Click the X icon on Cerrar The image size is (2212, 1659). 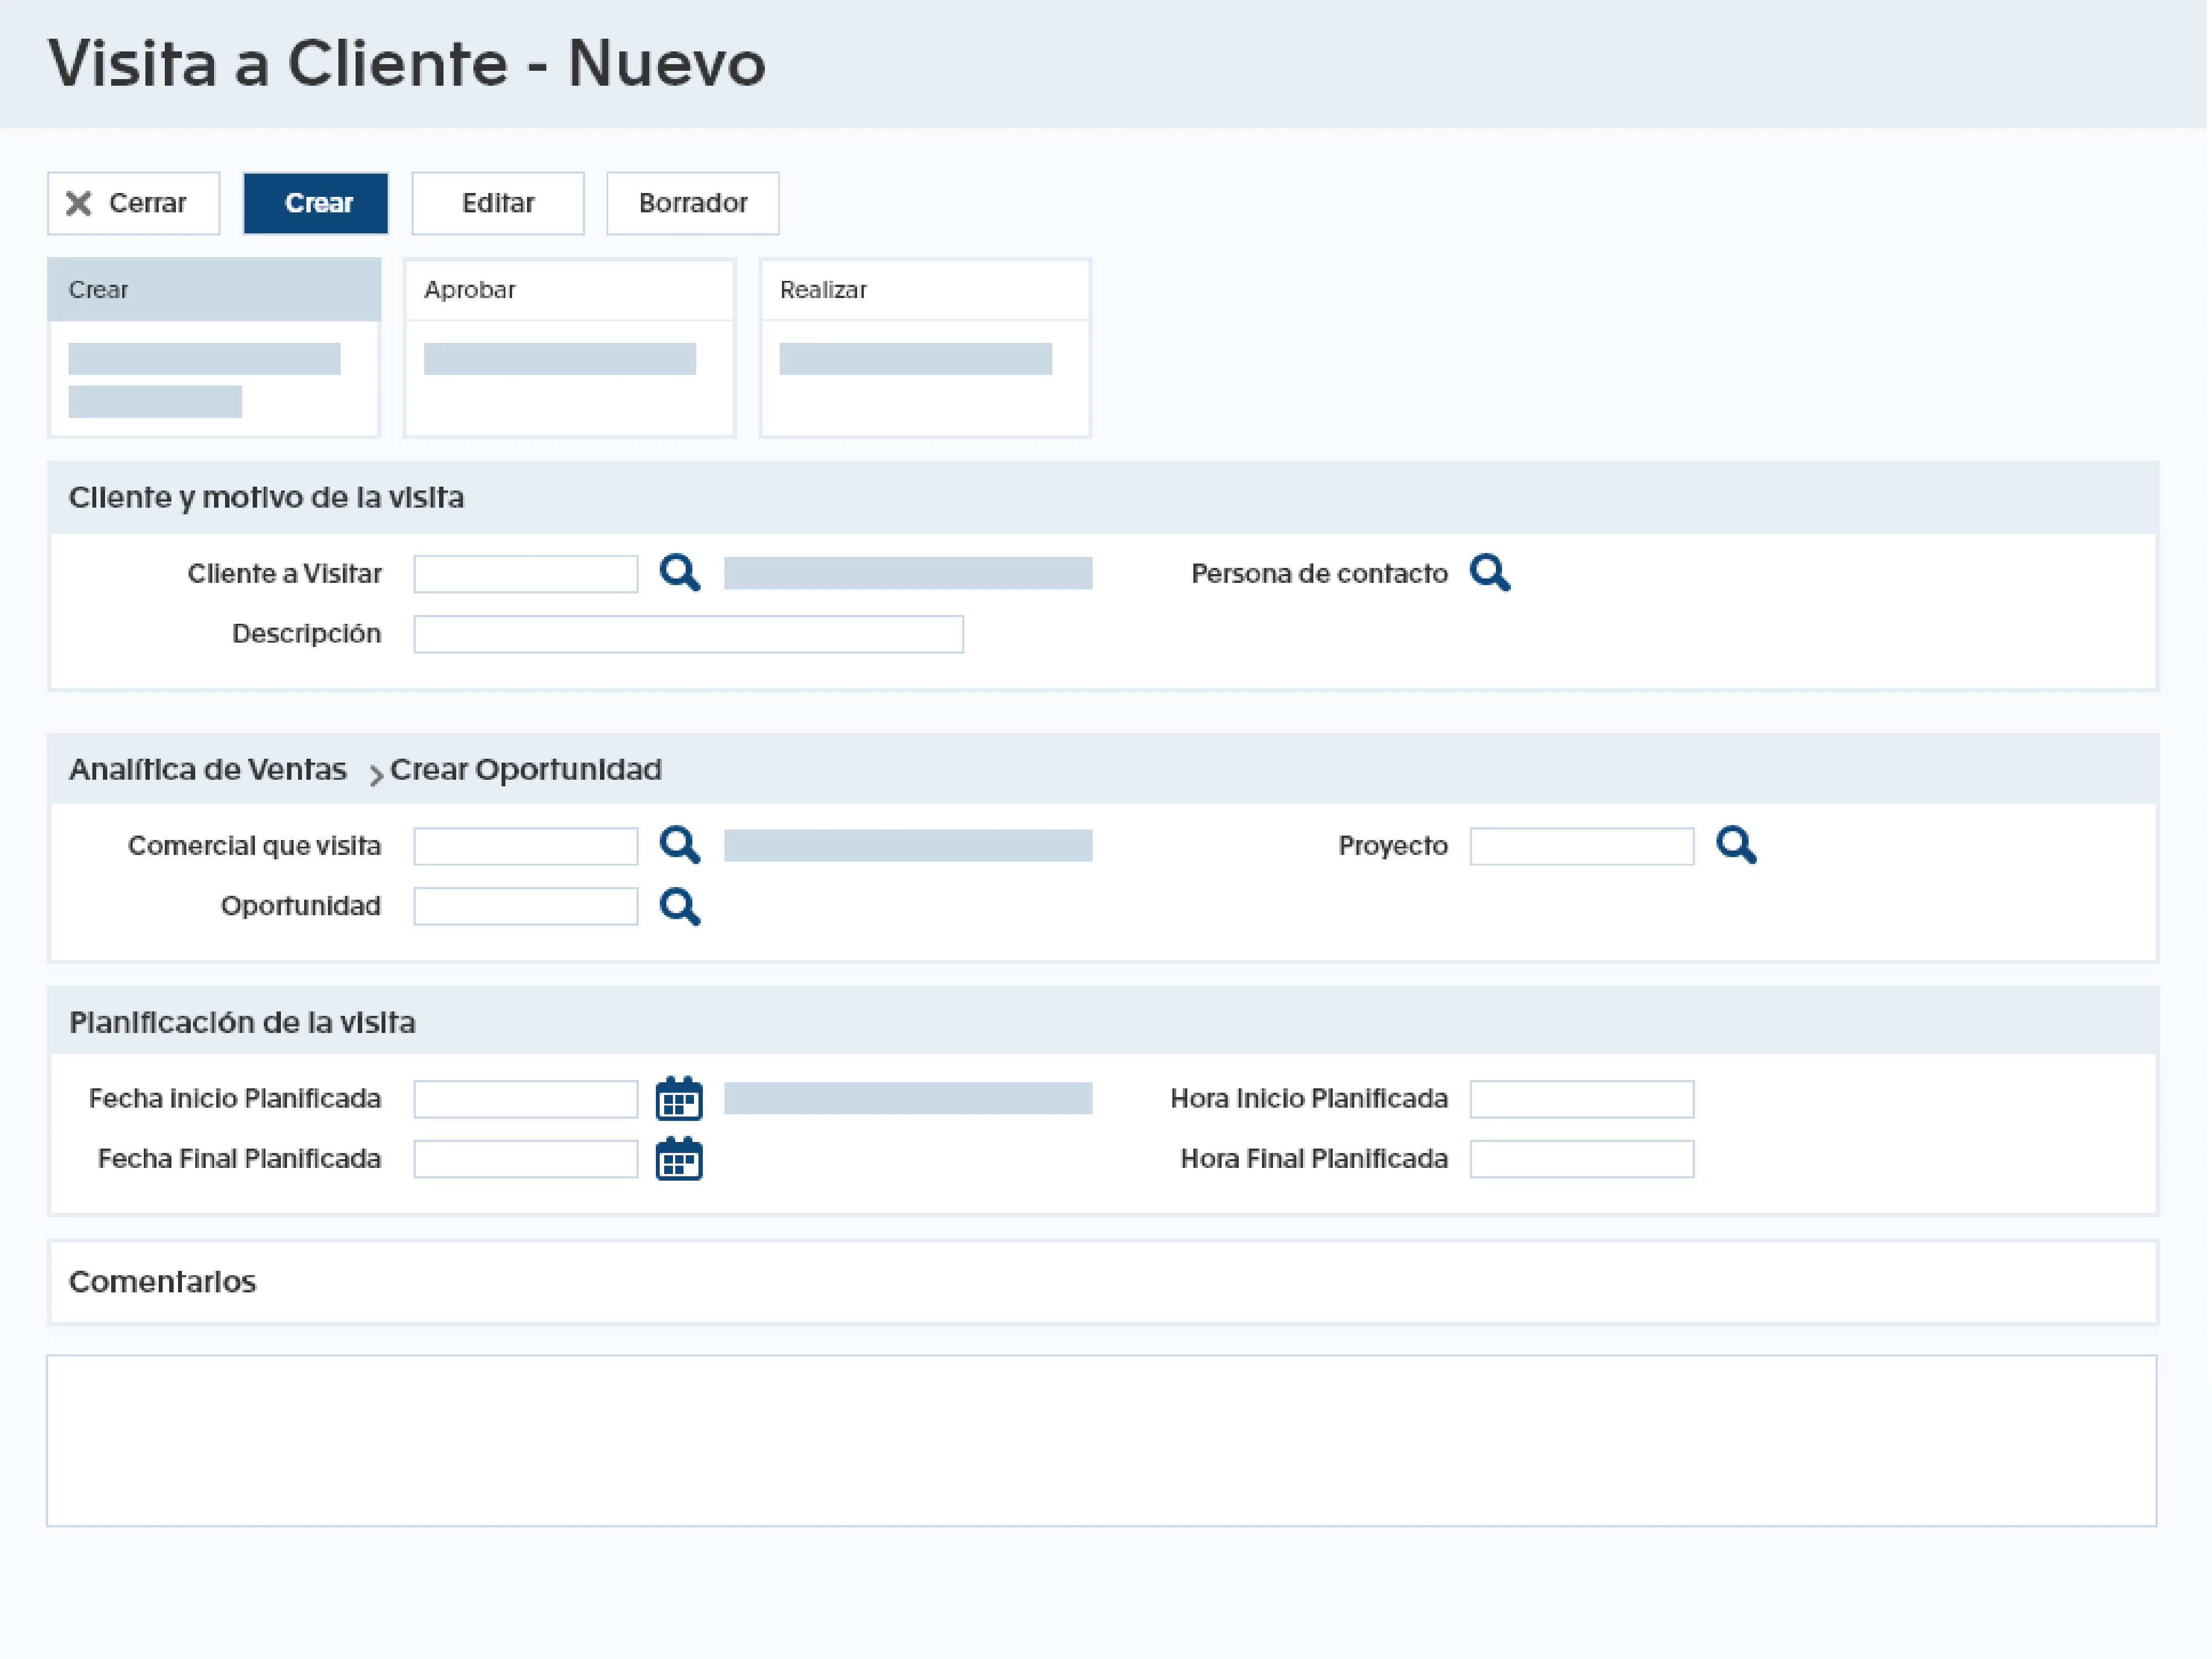(x=79, y=203)
